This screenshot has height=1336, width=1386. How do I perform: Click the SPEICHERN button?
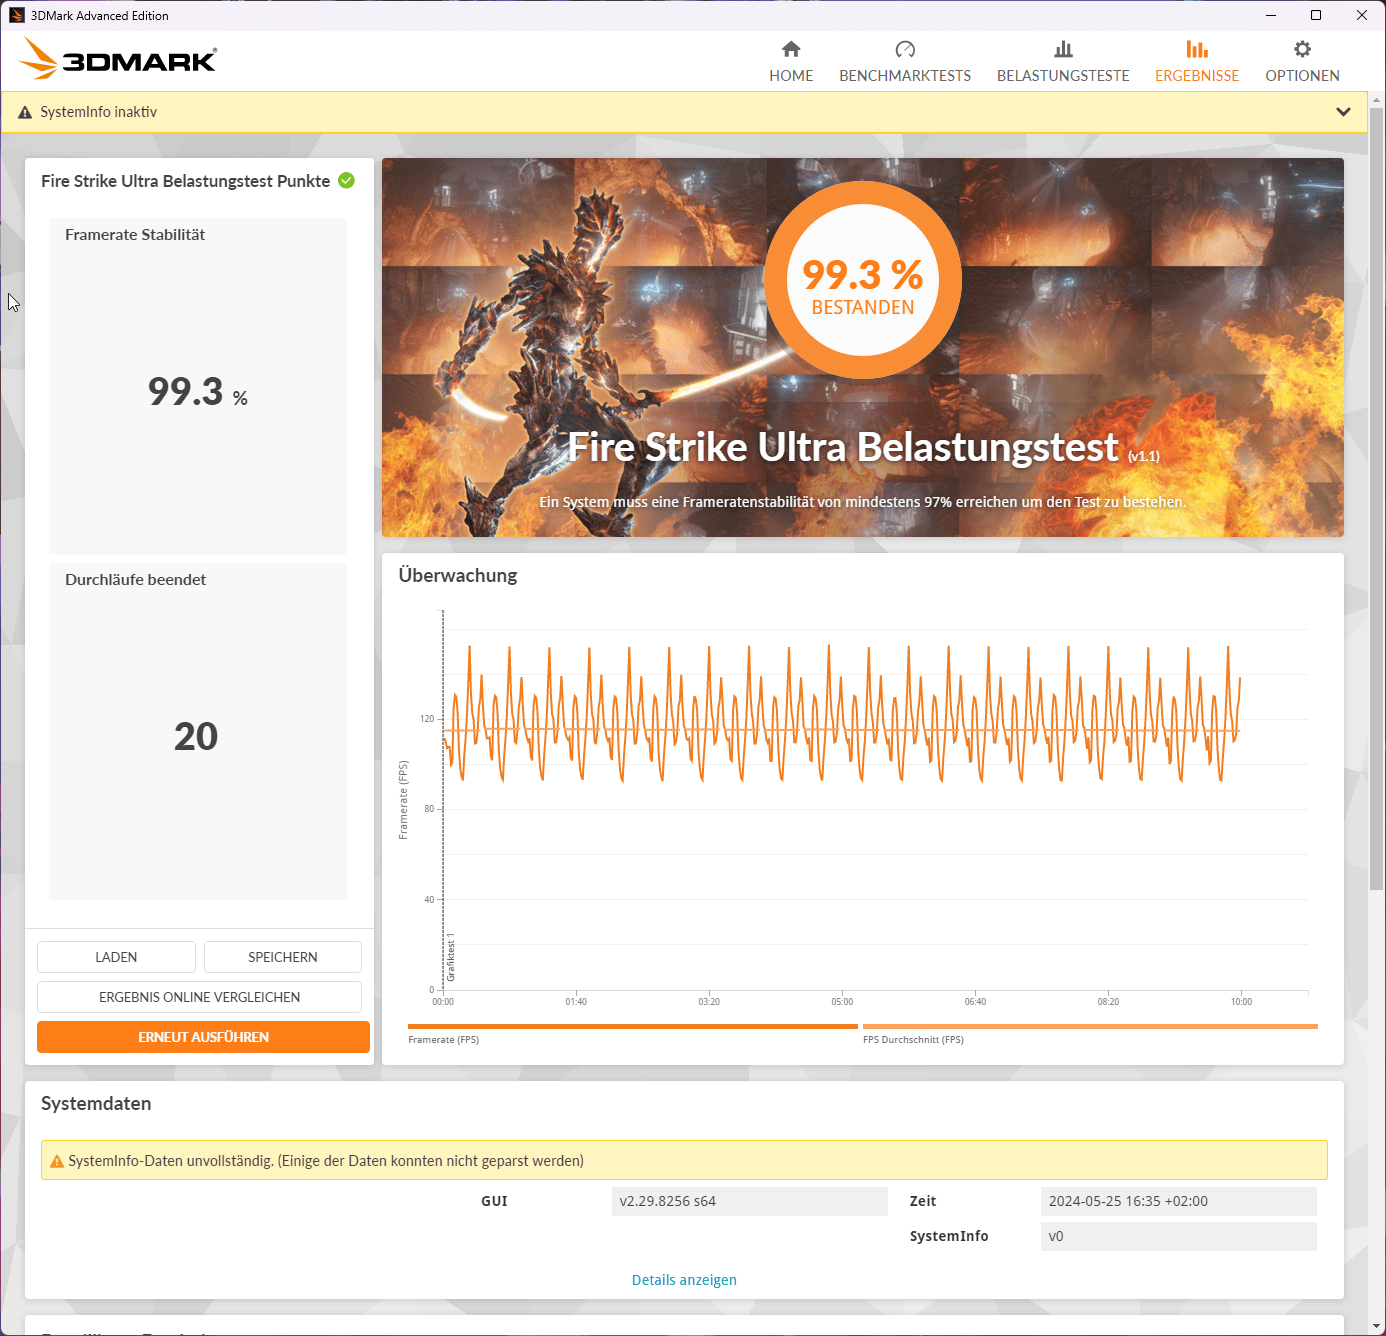(283, 957)
